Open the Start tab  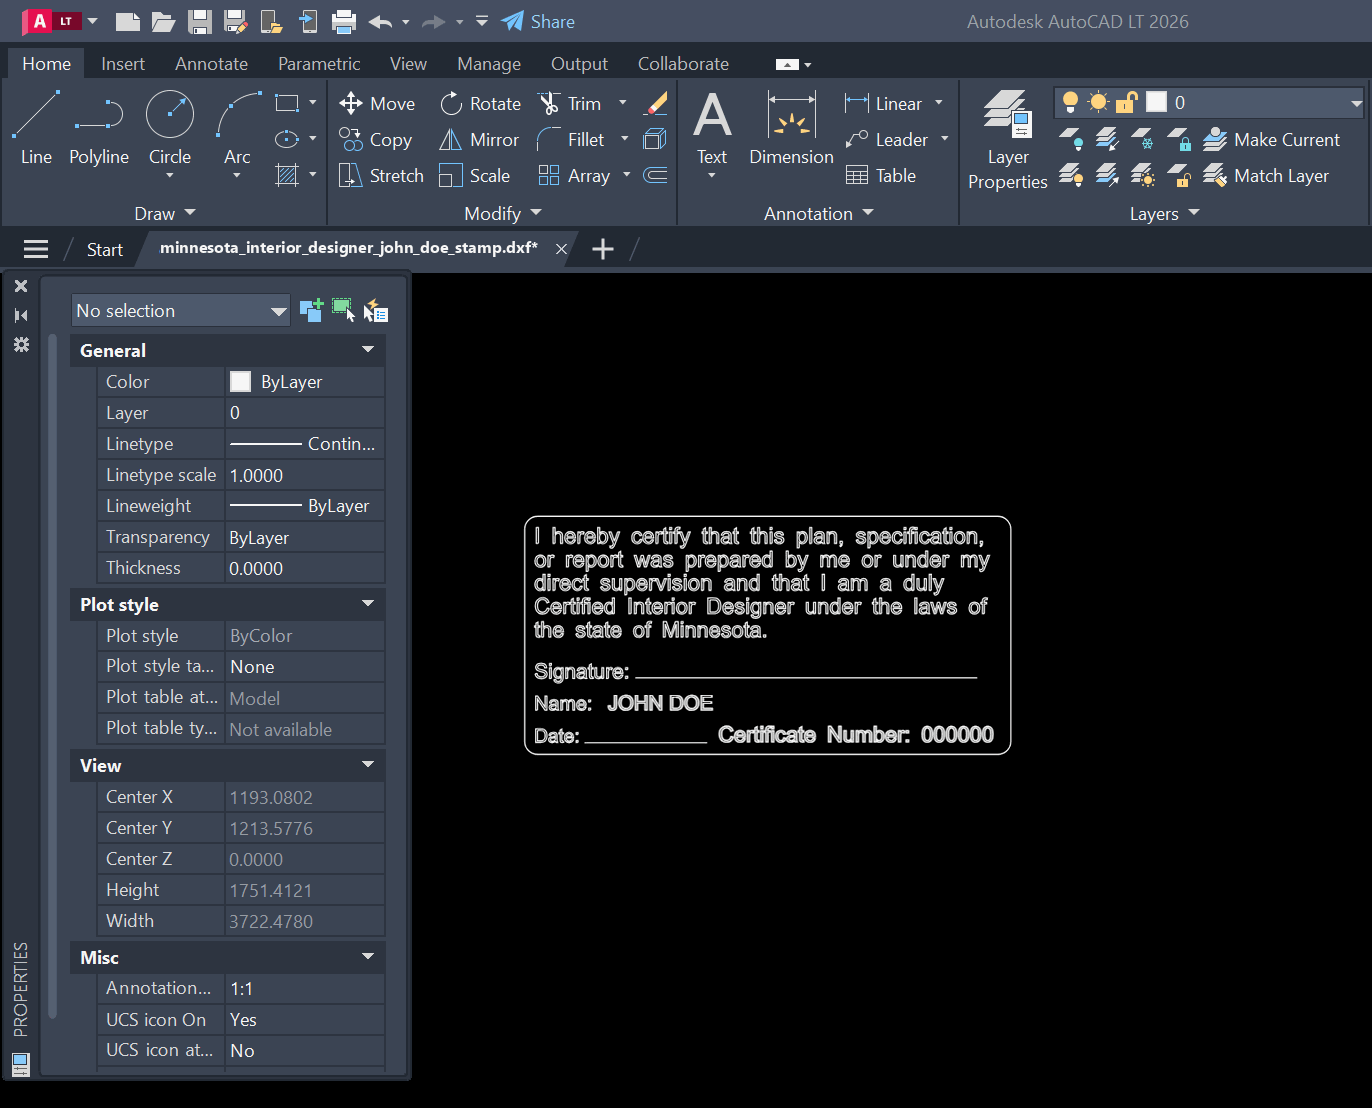(x=105, y=249)
